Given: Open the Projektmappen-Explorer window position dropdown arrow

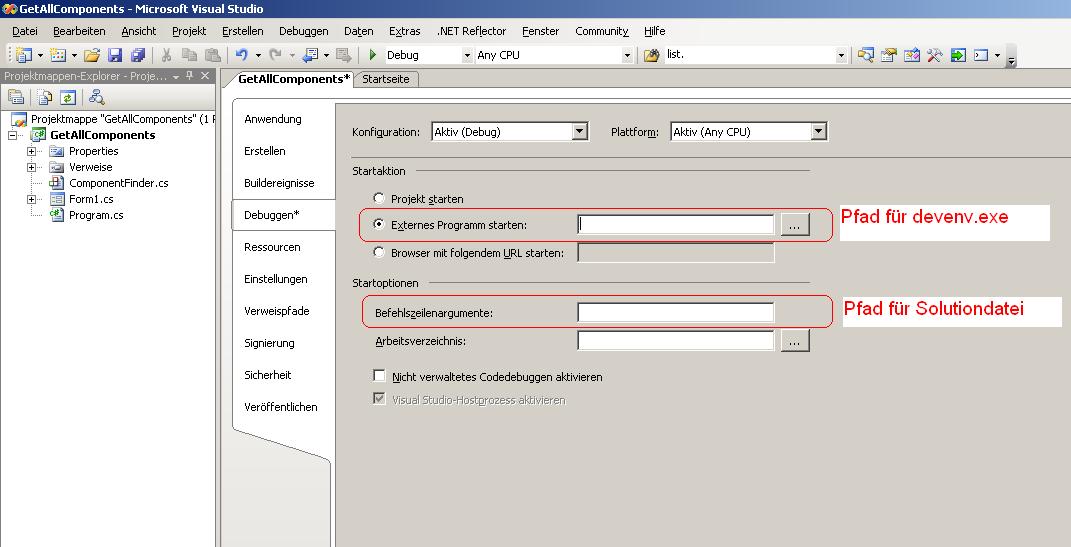Looking at the screenshot, I should point(176,76).
